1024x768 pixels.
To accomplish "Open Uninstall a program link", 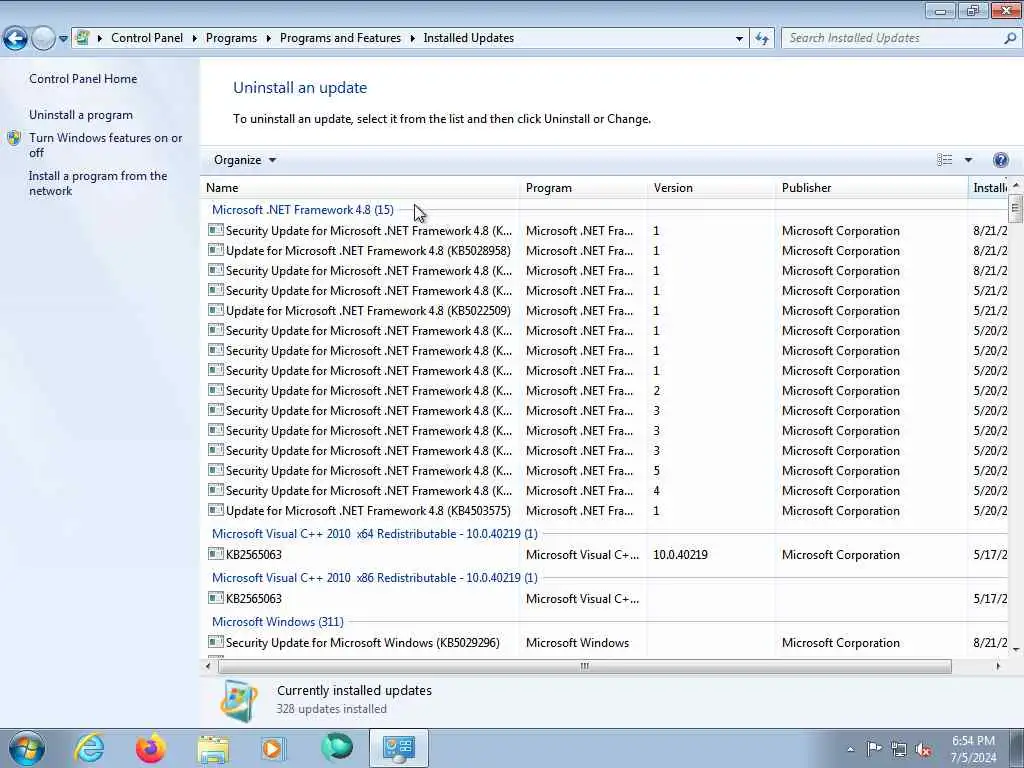I will pos(81,115).
